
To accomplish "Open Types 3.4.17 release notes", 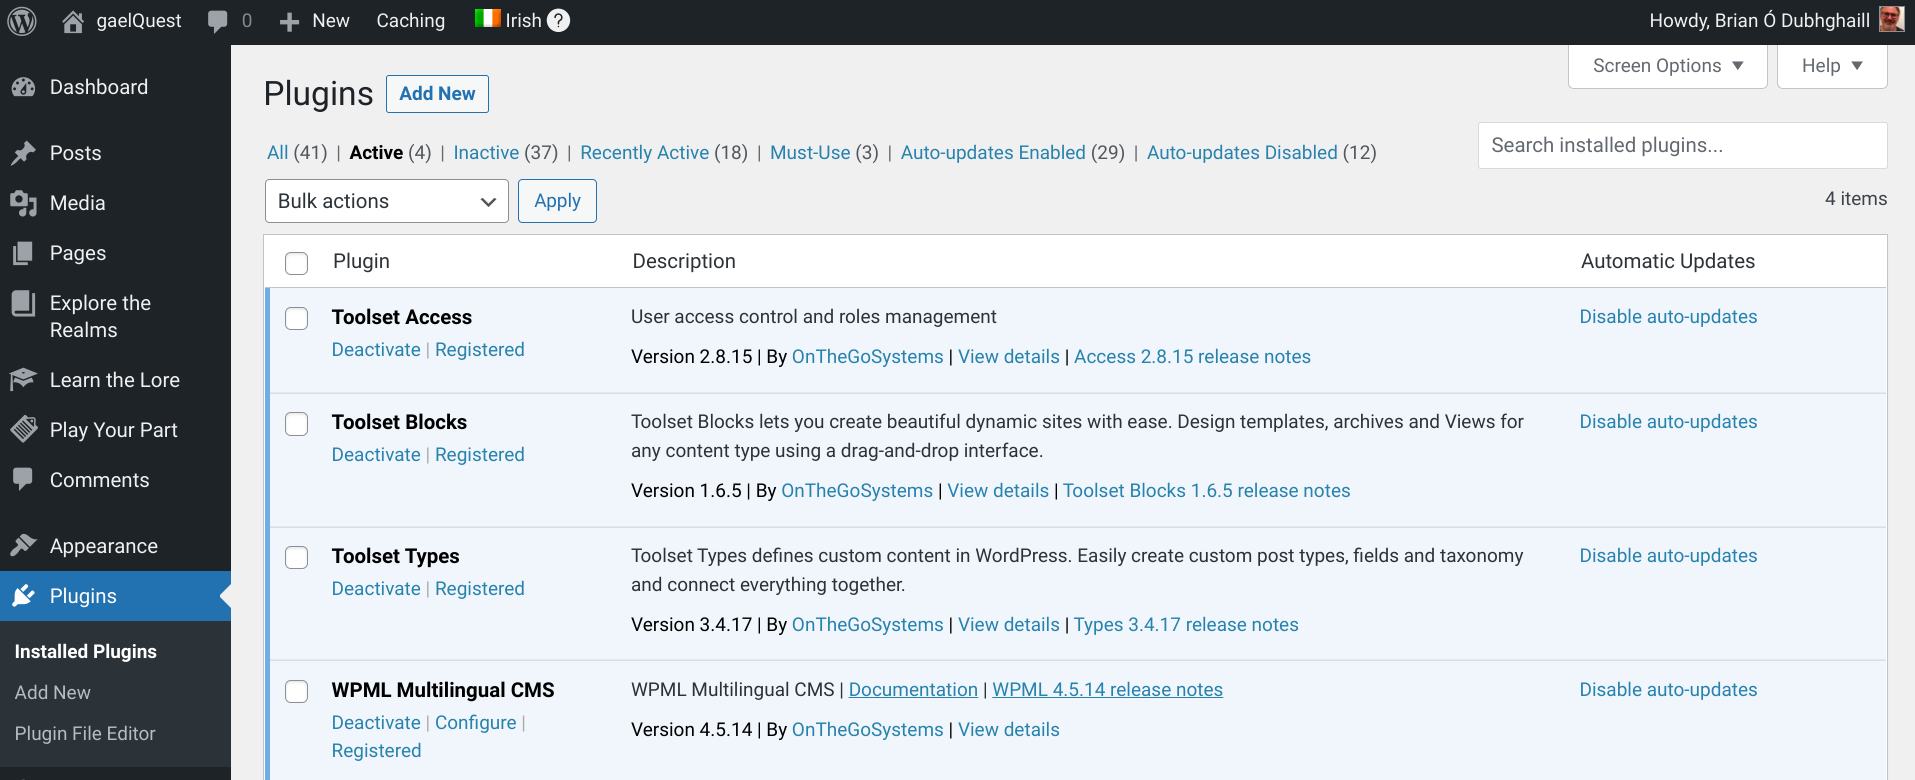I will 1186,624.
